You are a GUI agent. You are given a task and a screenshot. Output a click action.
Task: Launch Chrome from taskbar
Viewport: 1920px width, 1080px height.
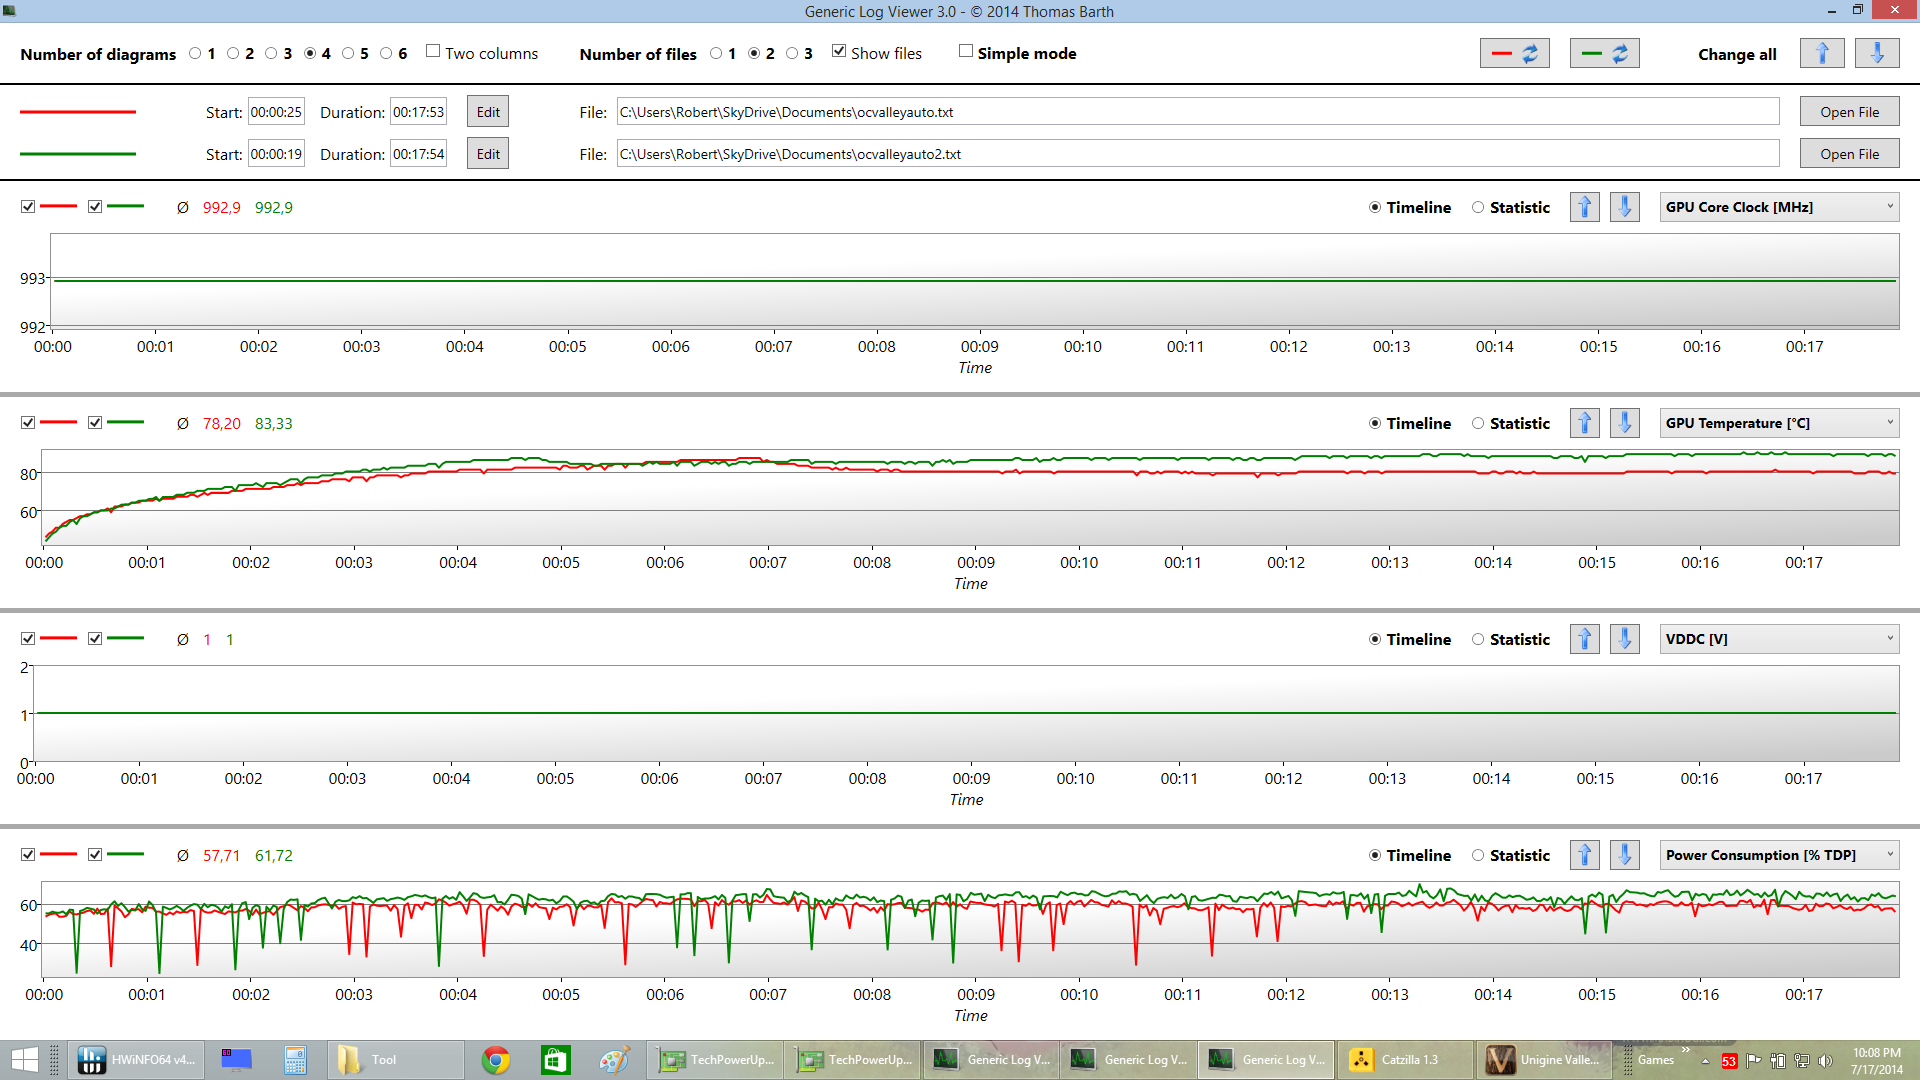(496, 1060)
